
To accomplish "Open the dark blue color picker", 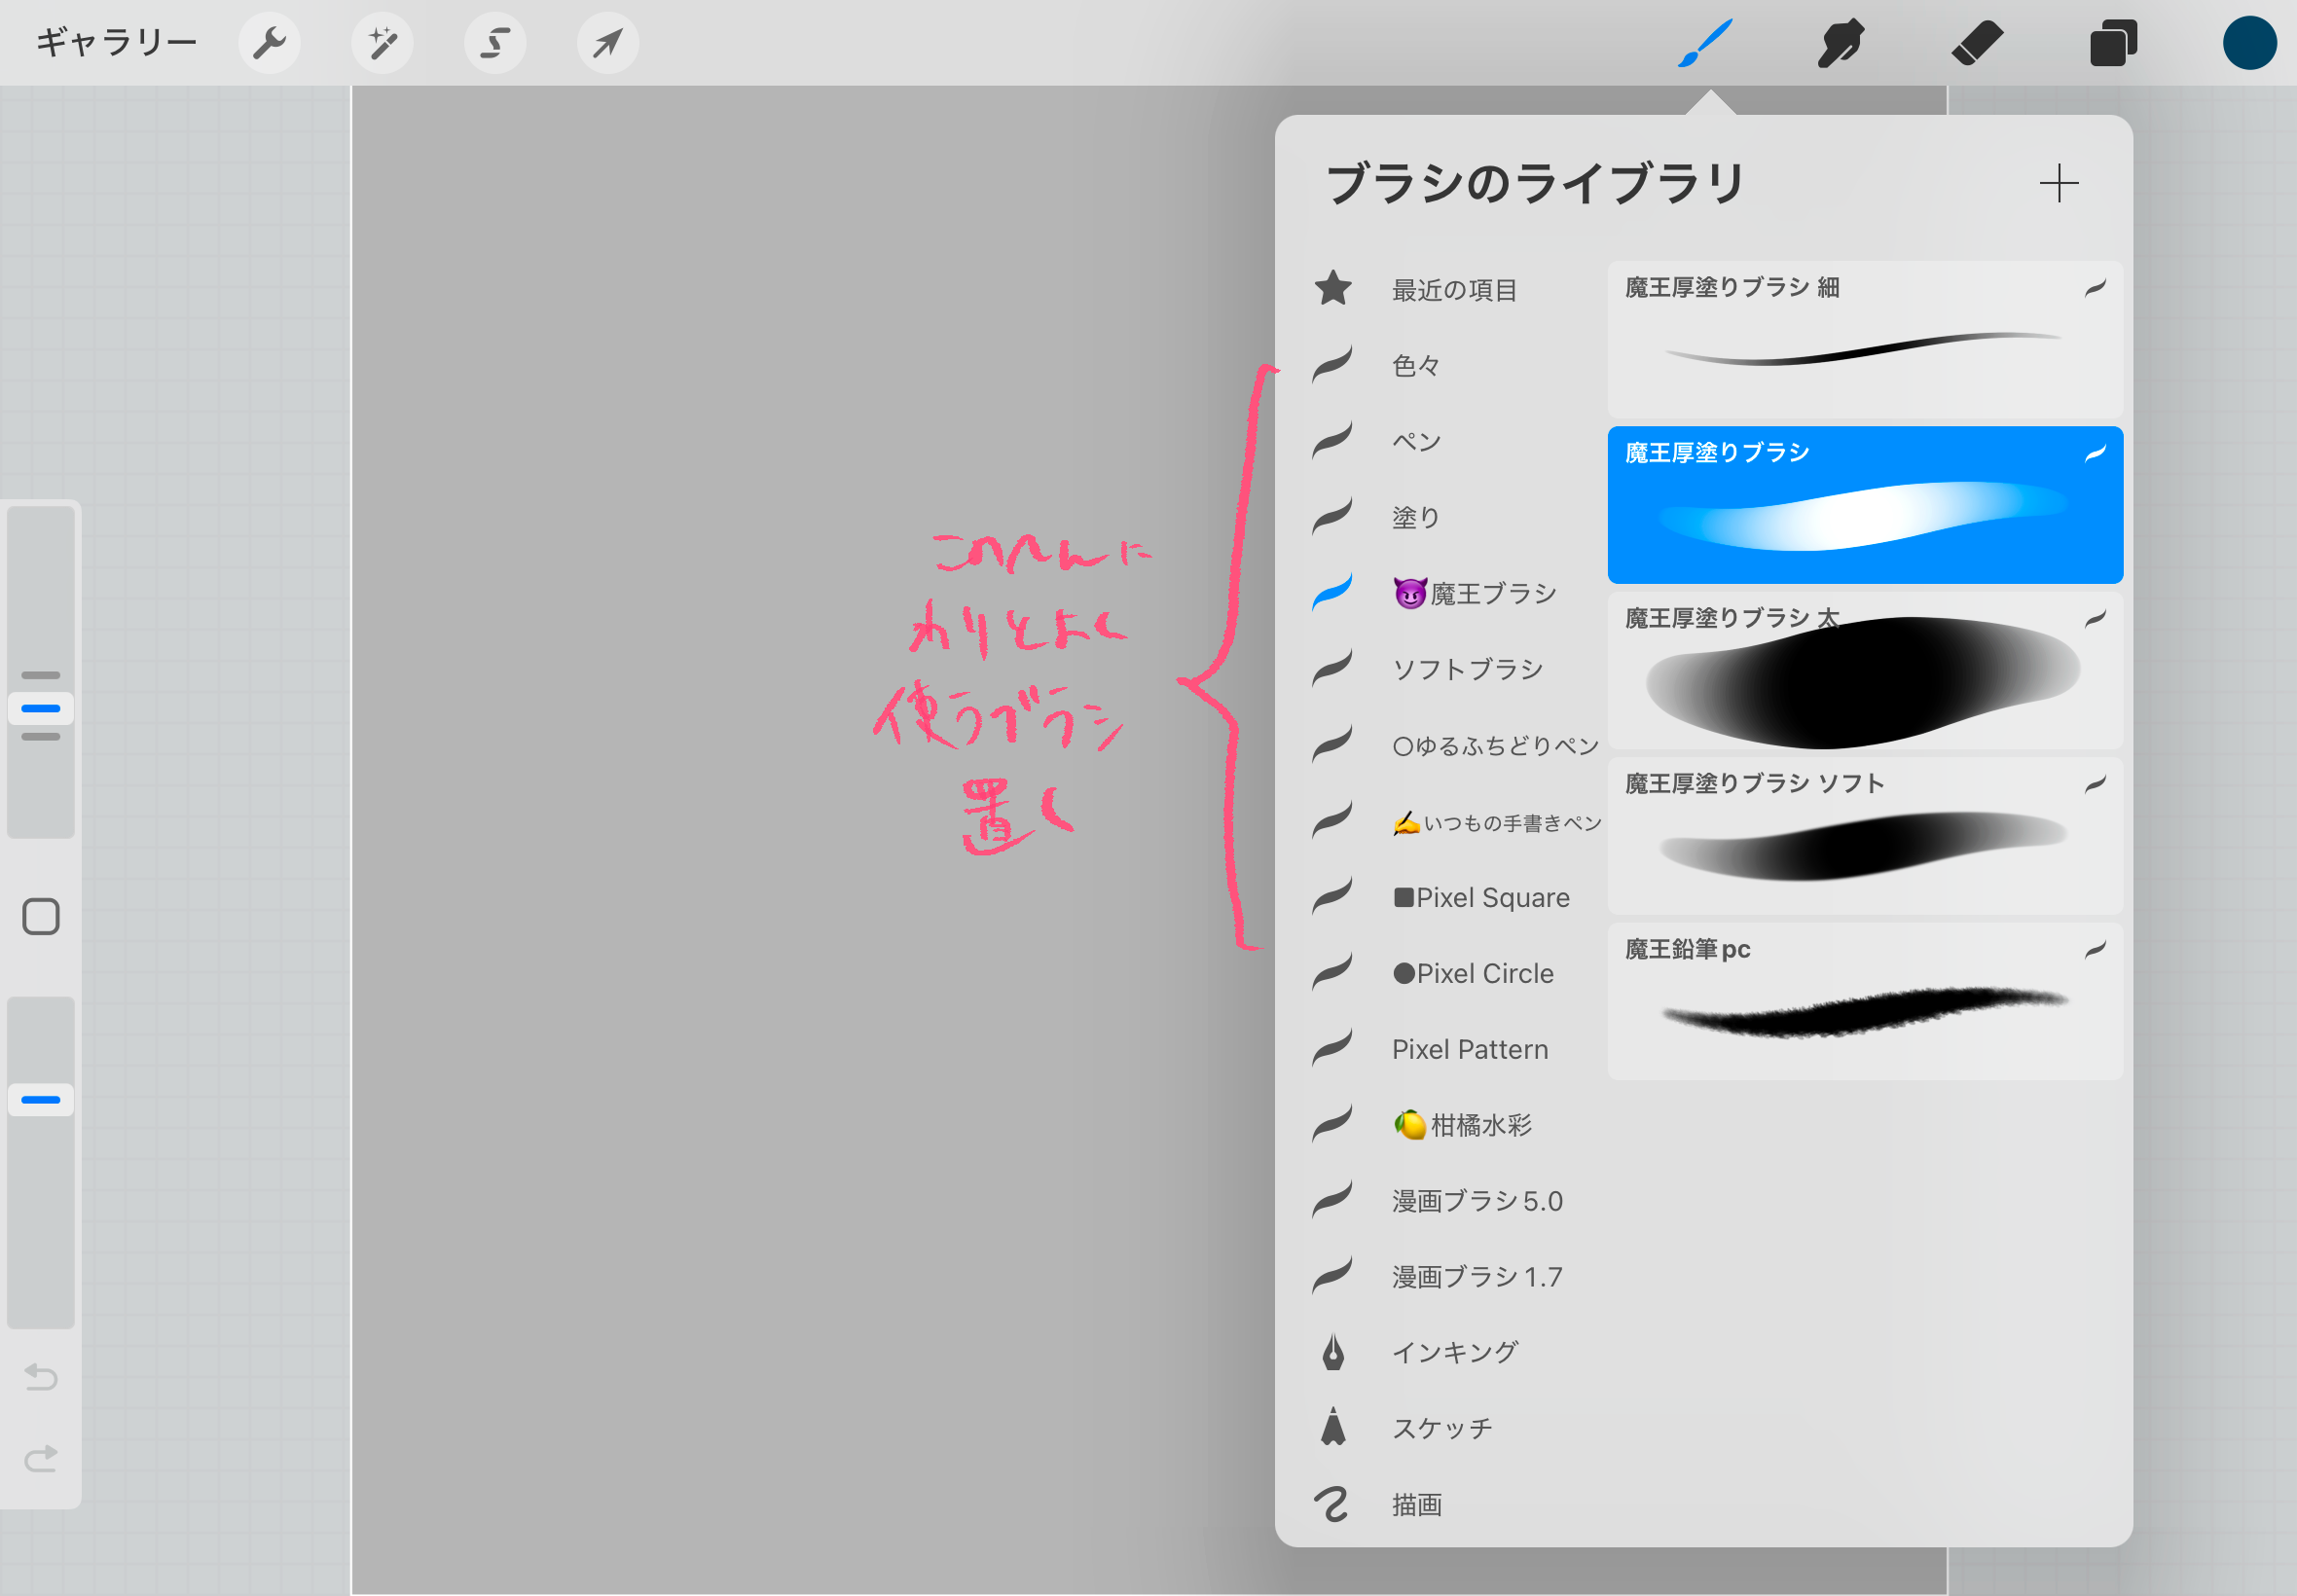I will click(x=2250, y=43).
